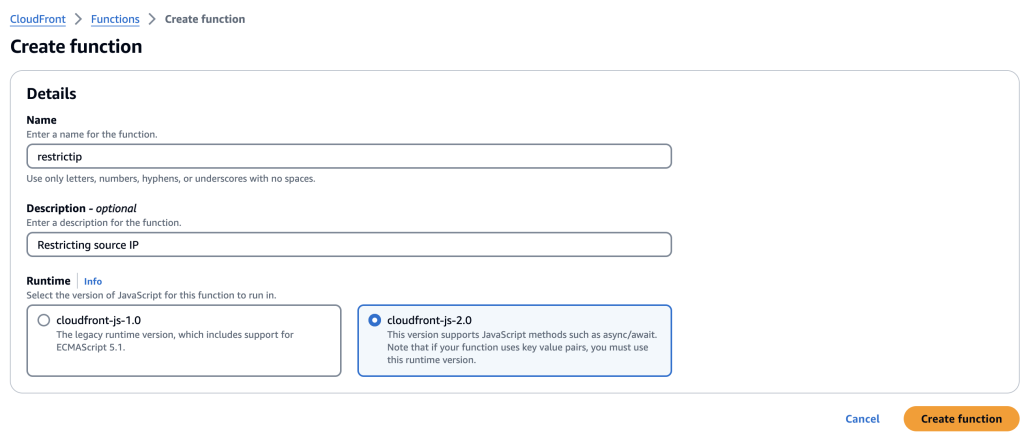Focus the Description field 'Restricting source IP'
This screenshot has width=1024, height=440.
[x=348, y=245]
